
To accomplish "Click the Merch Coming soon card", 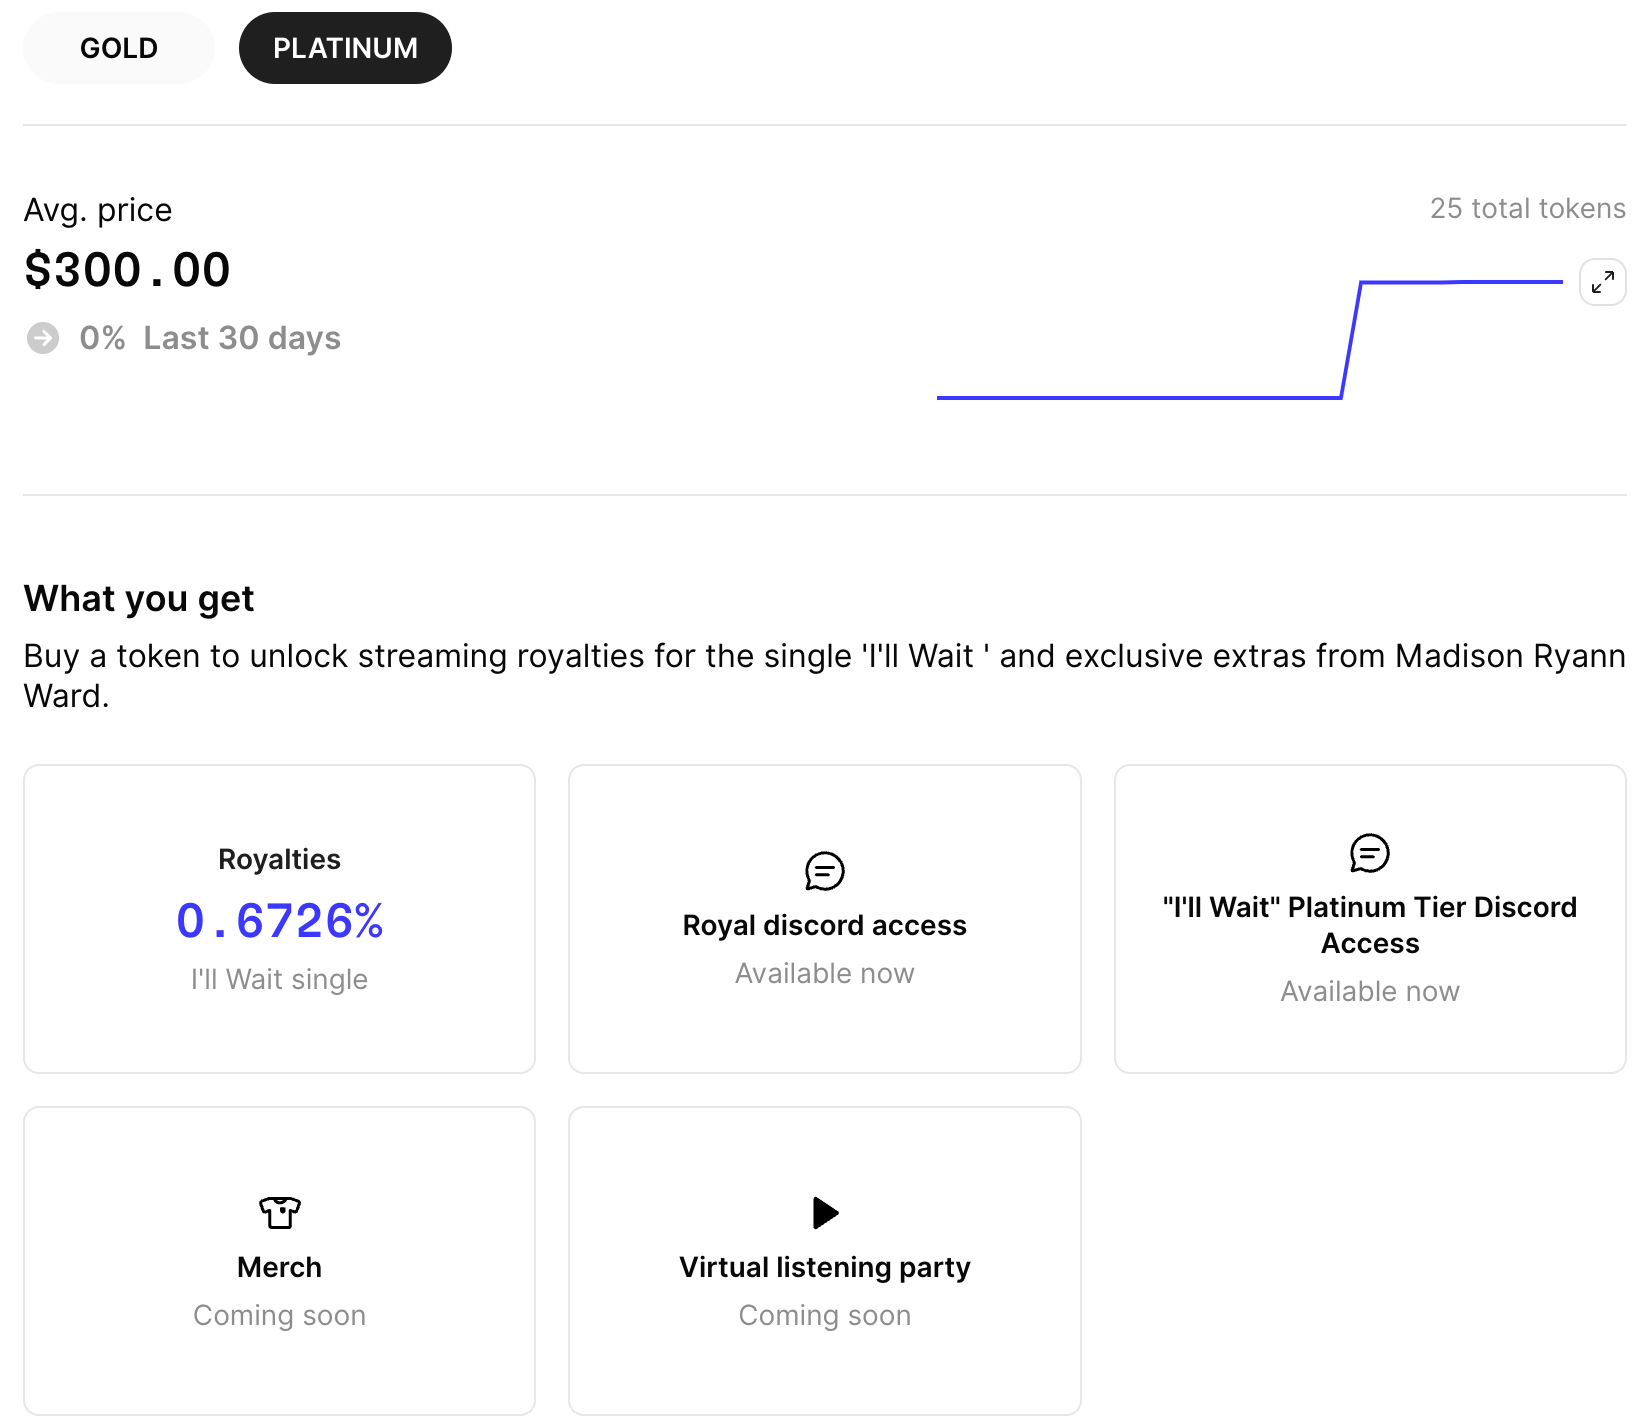I will pyautogui.click(x=279, y=1261).
